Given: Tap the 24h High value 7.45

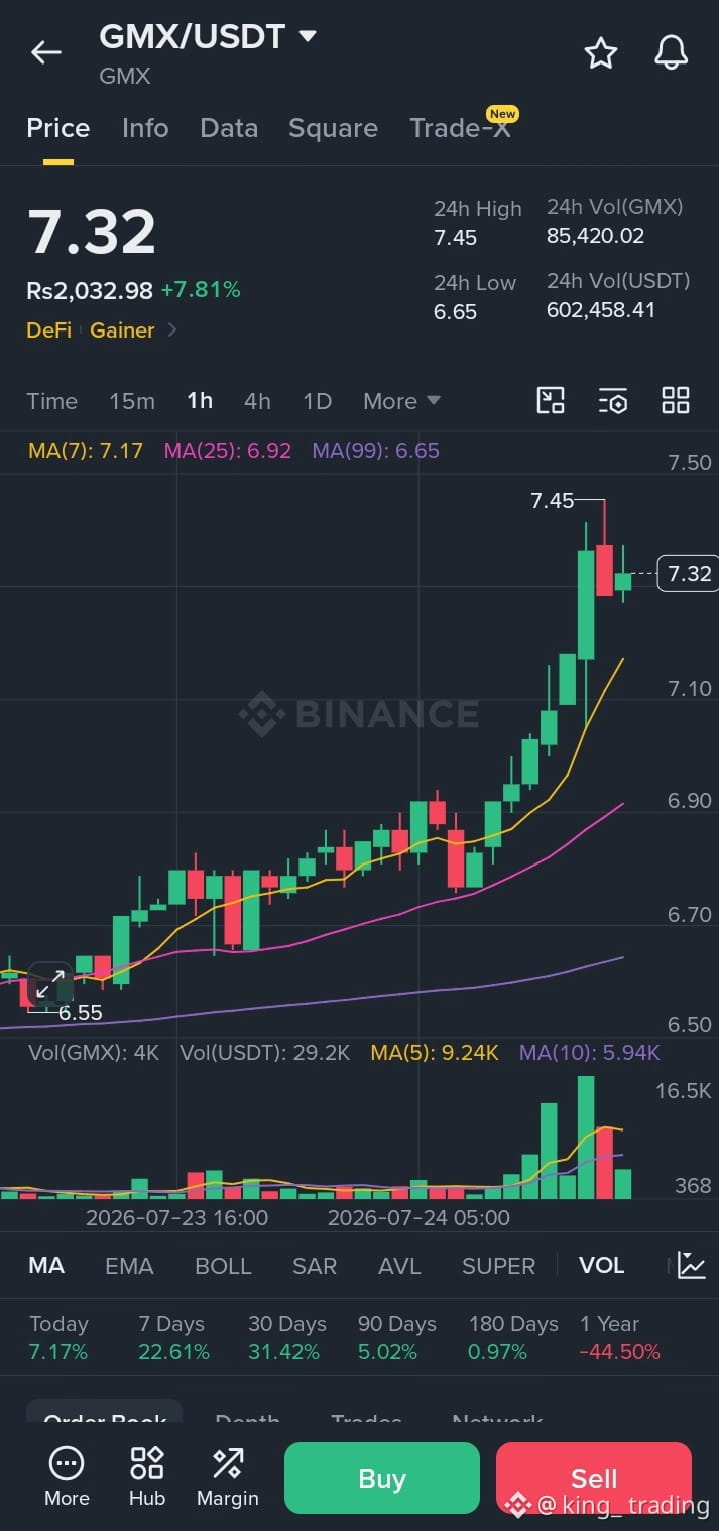Looking at the screenshot, I should (455, 238).
